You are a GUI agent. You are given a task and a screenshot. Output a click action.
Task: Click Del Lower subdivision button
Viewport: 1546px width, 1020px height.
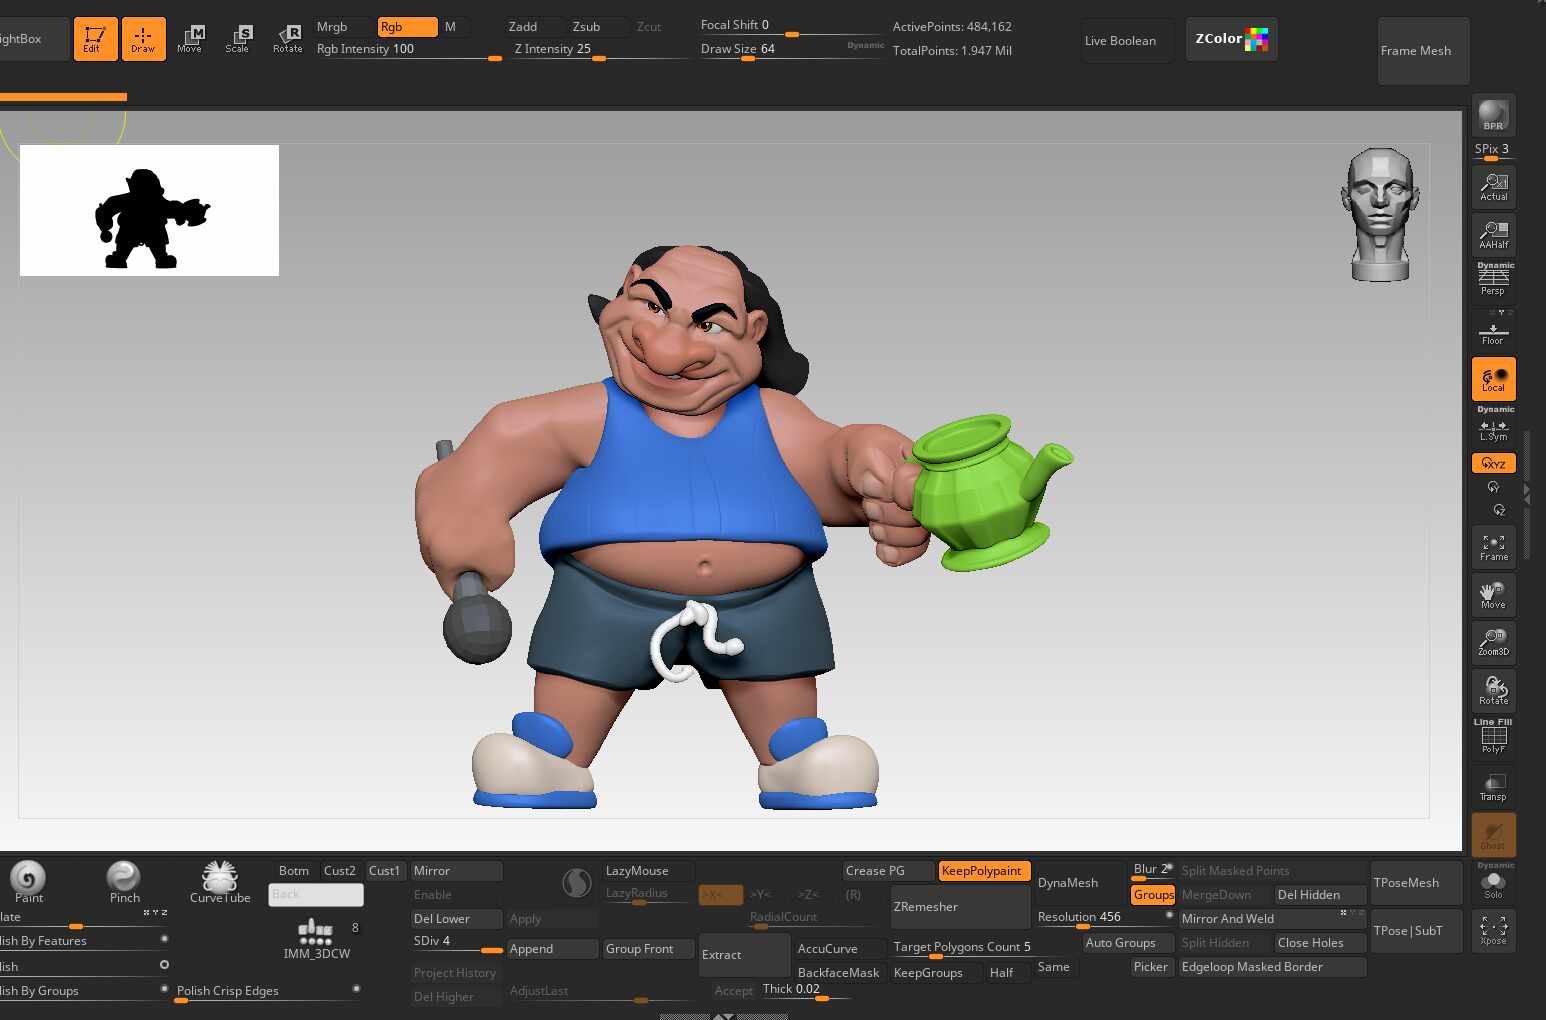(x=456, y=919)
